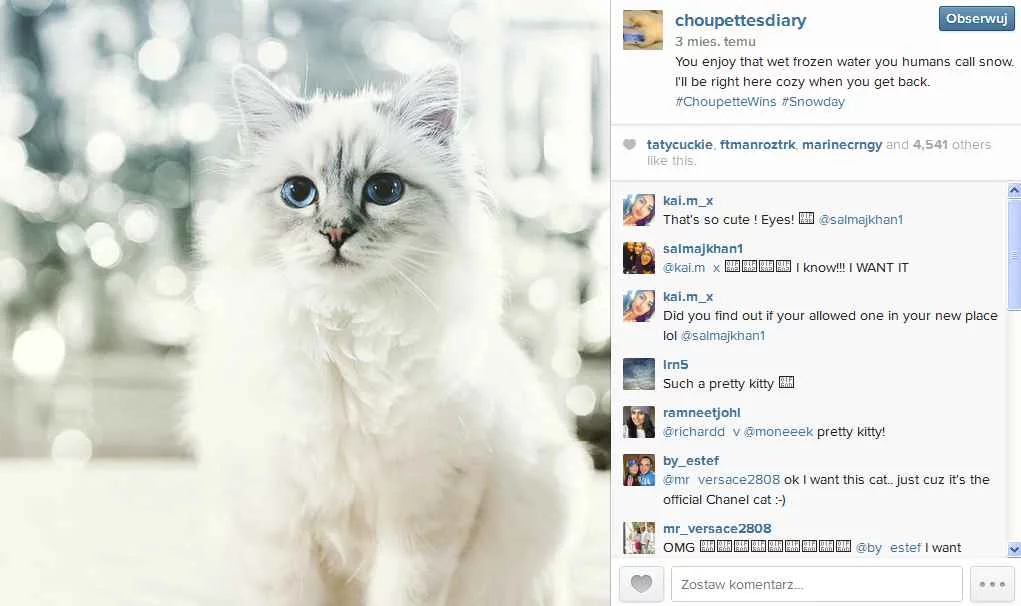Click the comments scrollbar thumb
Viewport: 1021px width, 606px height.
1014,255
